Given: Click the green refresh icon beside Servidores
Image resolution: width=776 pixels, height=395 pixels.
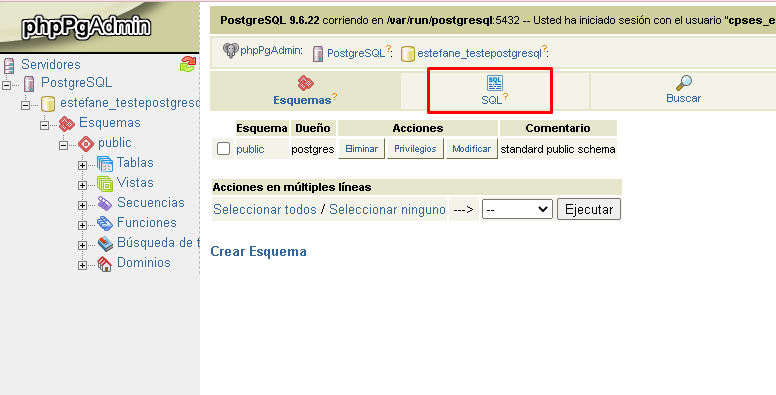Looking at the screenshot, I should point(188,64).
